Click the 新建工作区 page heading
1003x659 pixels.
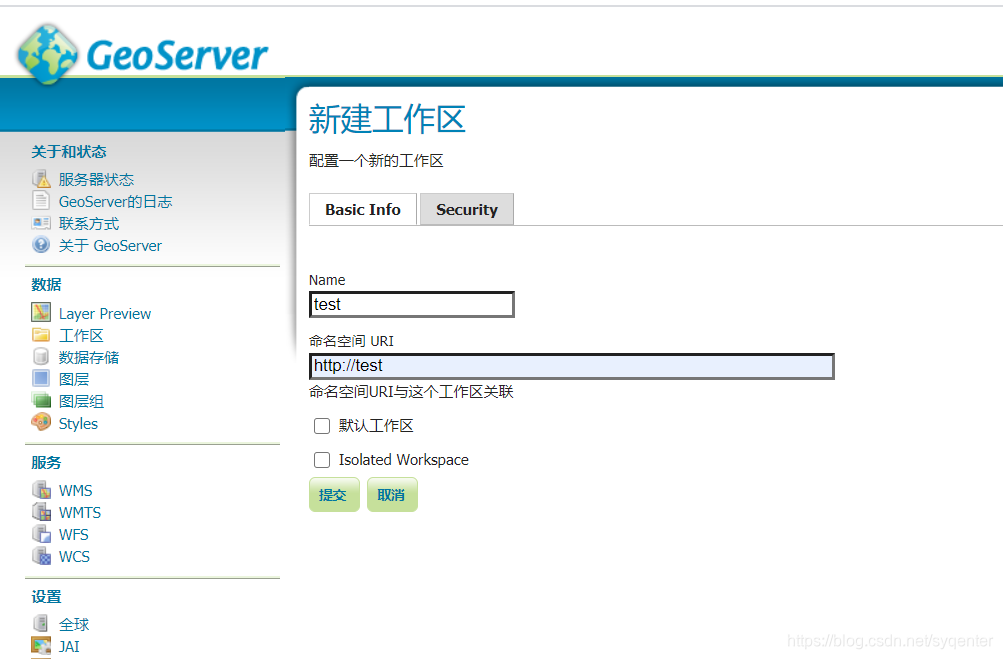(387, 120)
